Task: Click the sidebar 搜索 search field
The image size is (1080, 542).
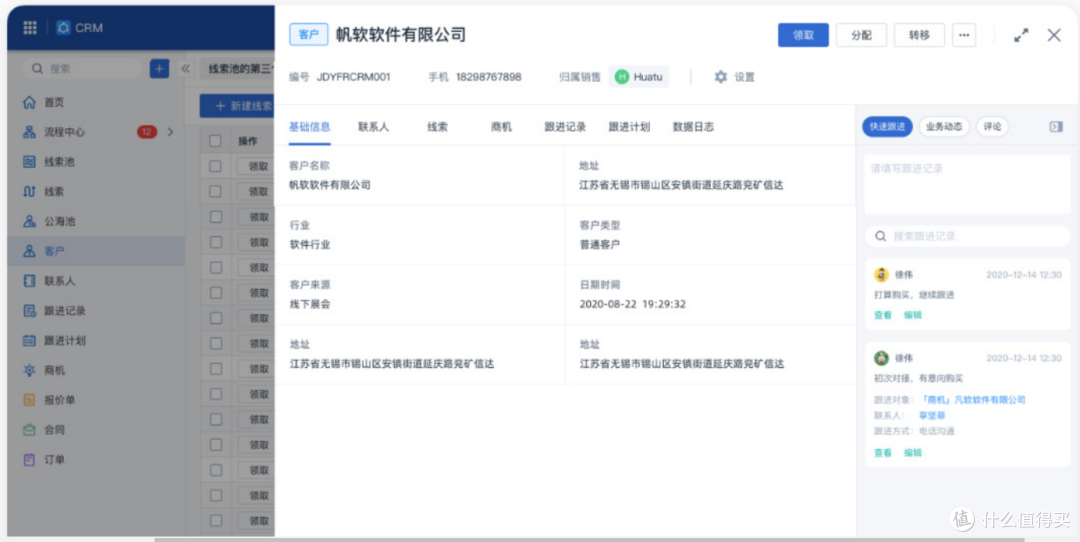Action: (x=82, y=68)
